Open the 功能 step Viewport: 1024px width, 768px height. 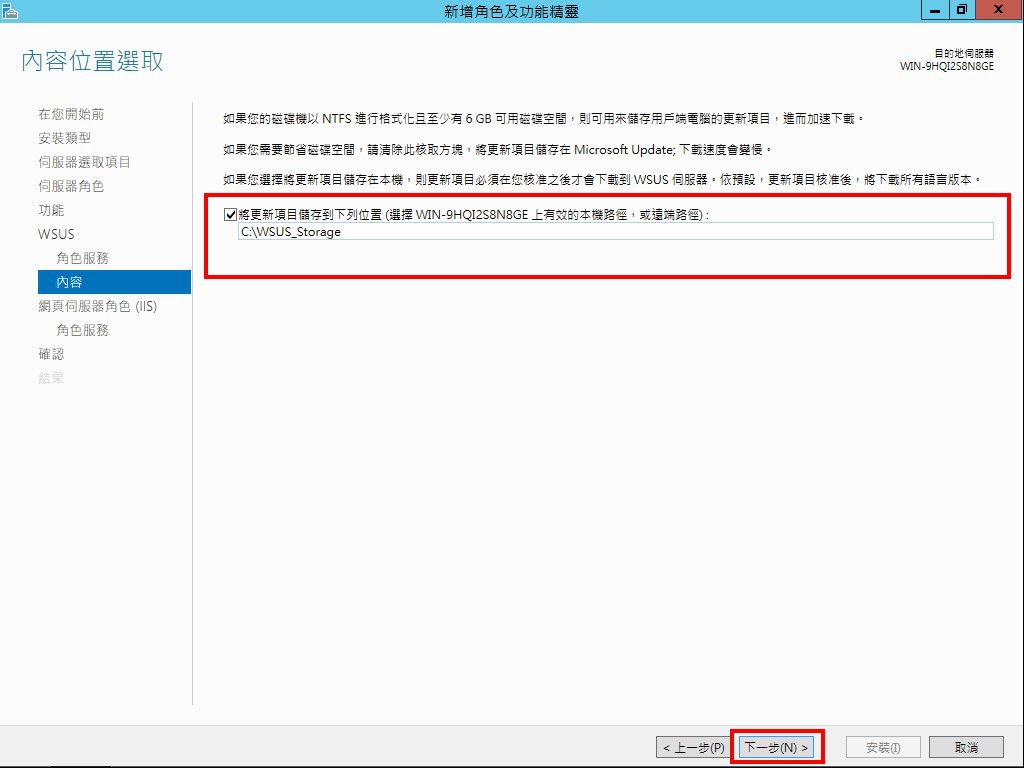(51, 210)
